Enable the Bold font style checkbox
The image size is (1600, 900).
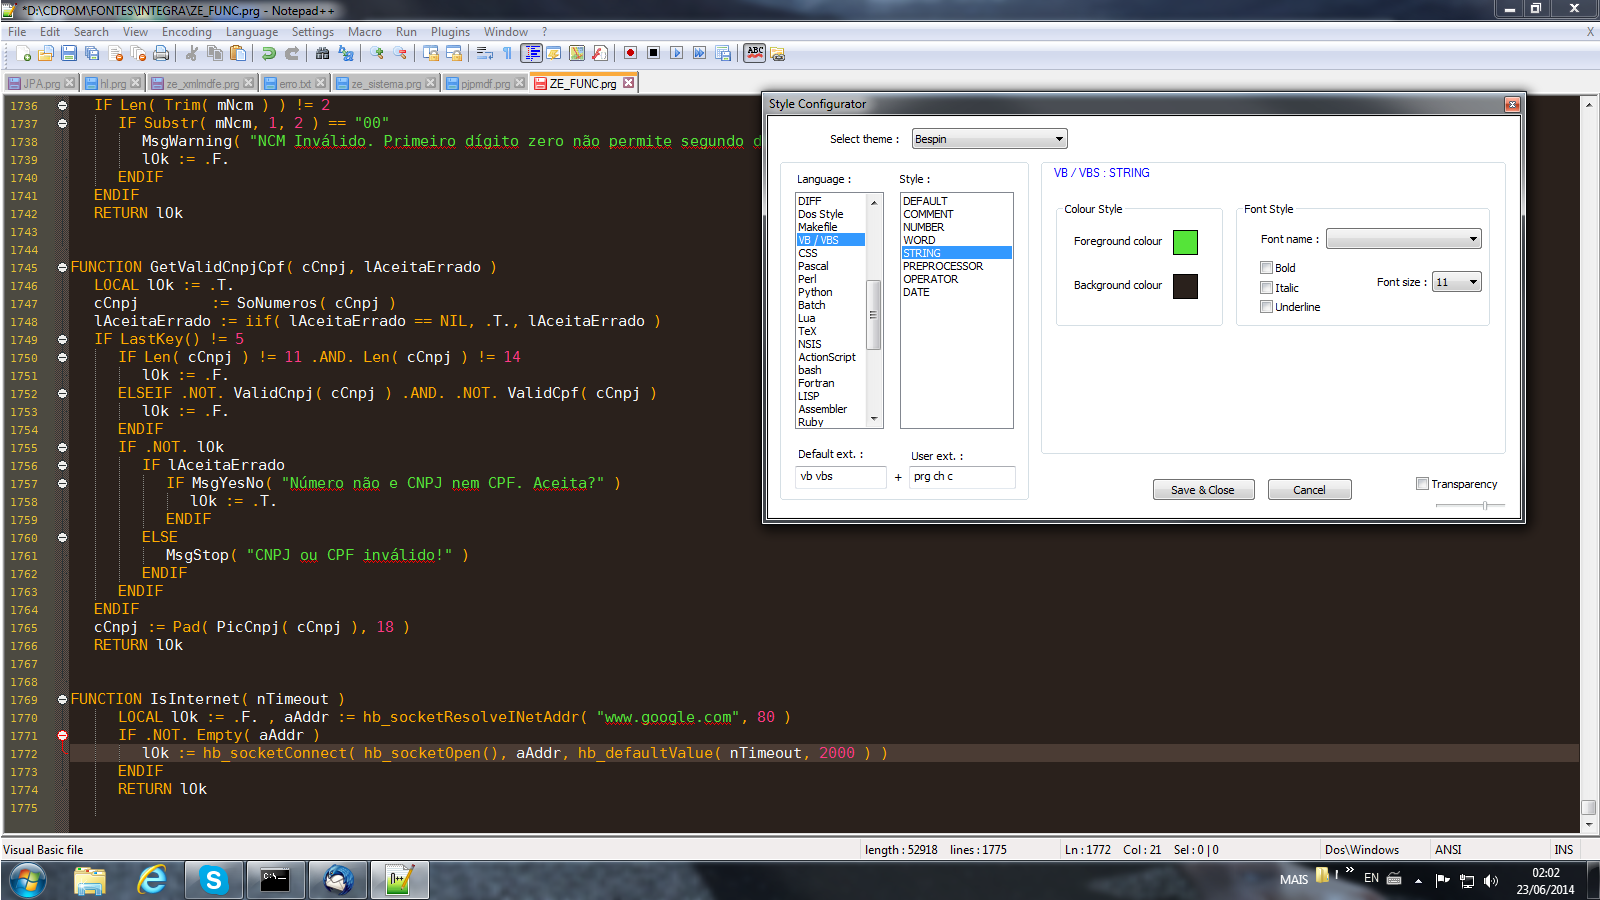tap(1266, 268)
